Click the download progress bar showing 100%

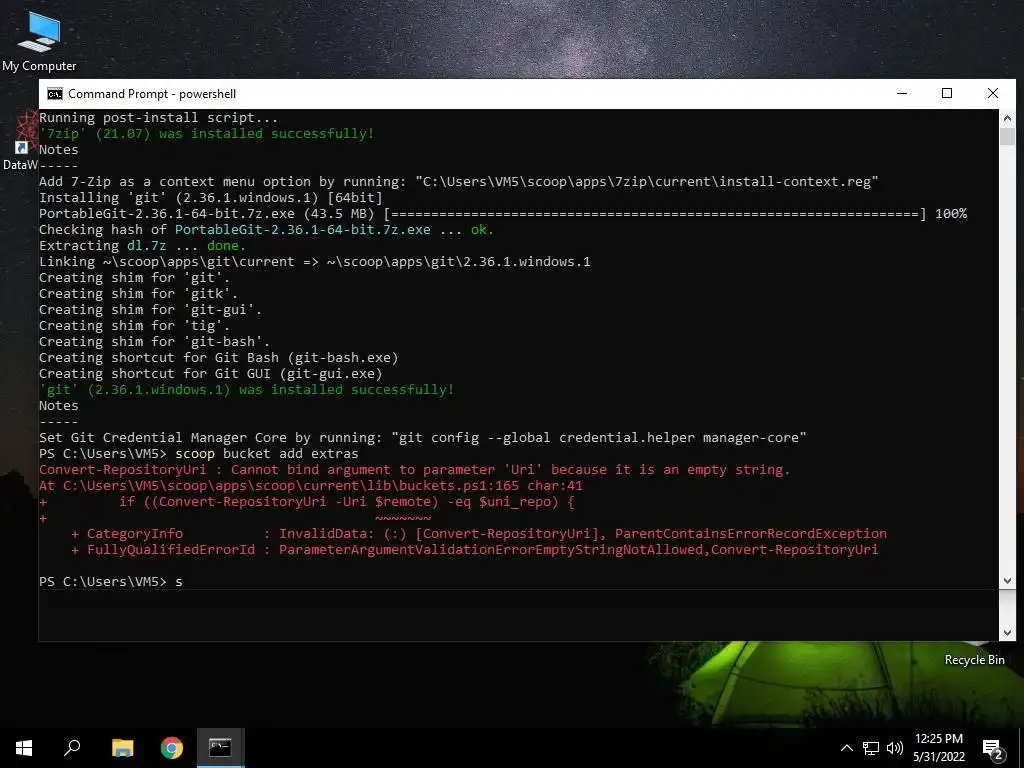point(655,214)
